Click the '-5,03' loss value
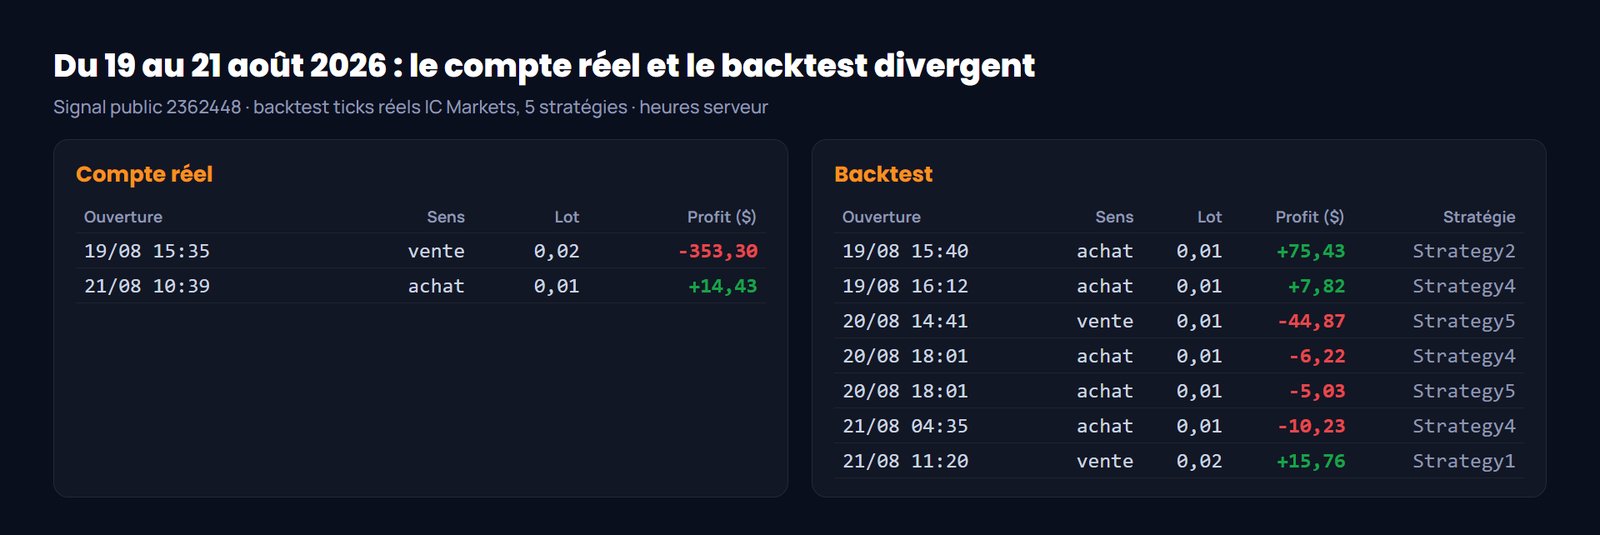Image resolution: width=1600 pixels, height=535 pixels. pyautogui.click(x=1317, y=391)
